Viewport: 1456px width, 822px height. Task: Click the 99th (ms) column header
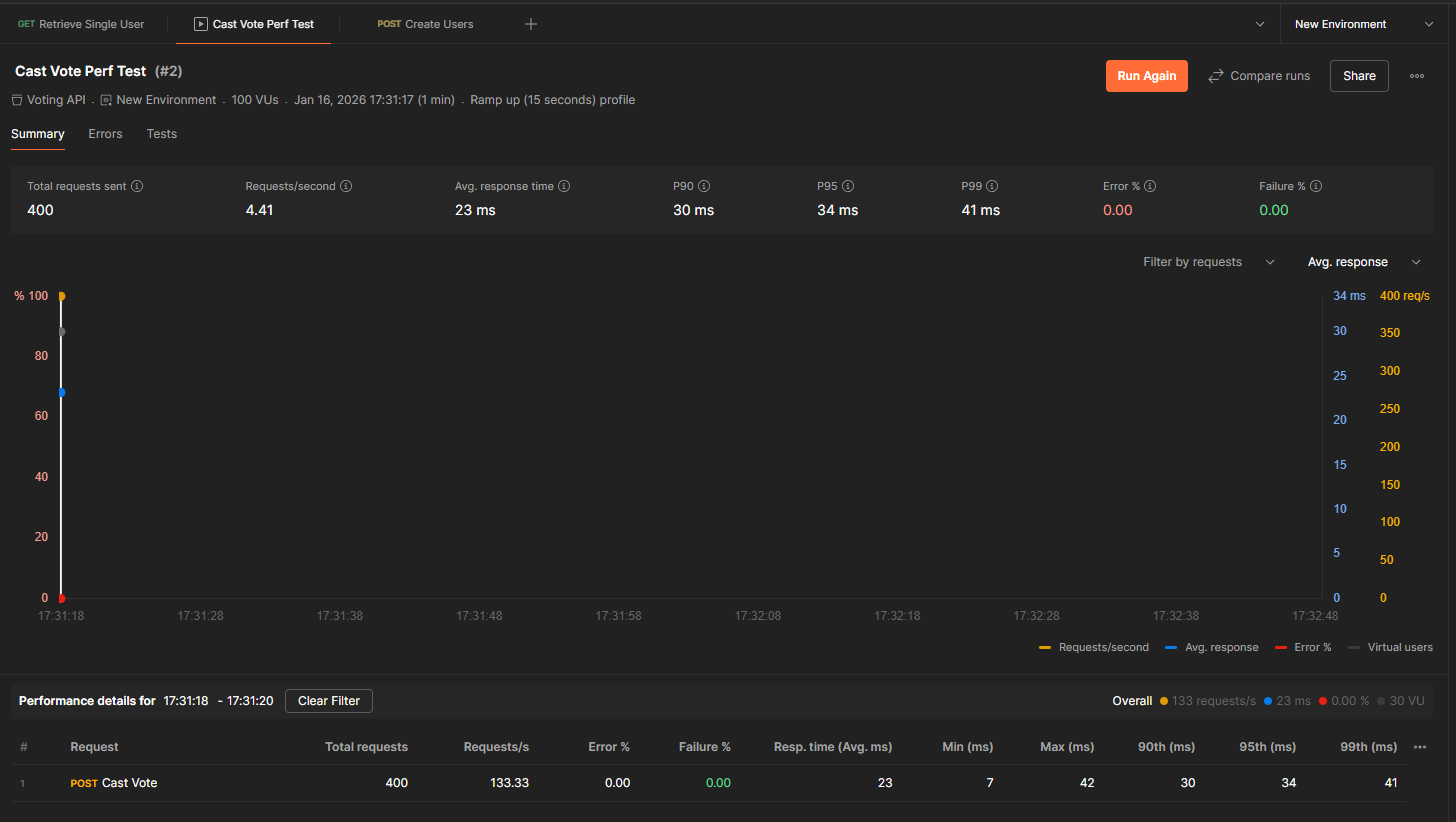pyautogui.click(x=1369, y=747)
